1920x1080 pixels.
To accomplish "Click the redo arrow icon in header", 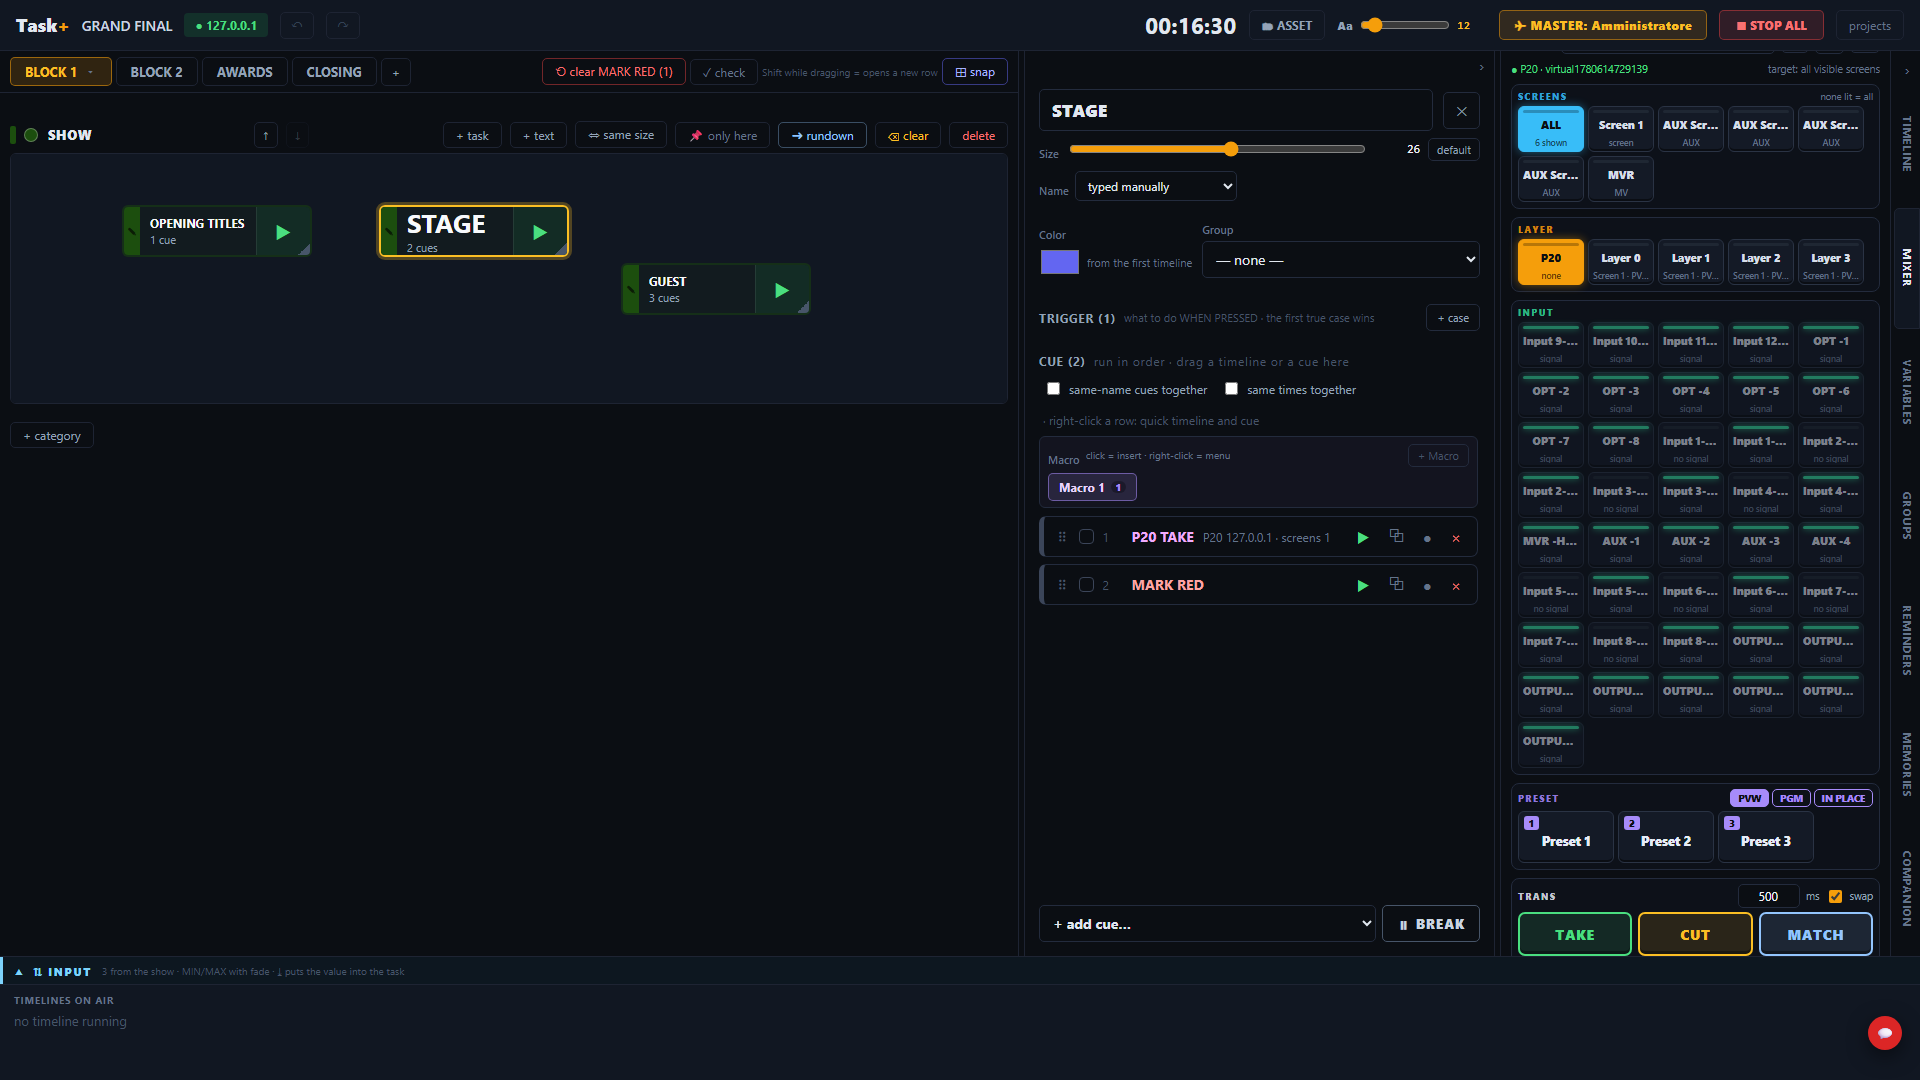I will pos(343,25).
